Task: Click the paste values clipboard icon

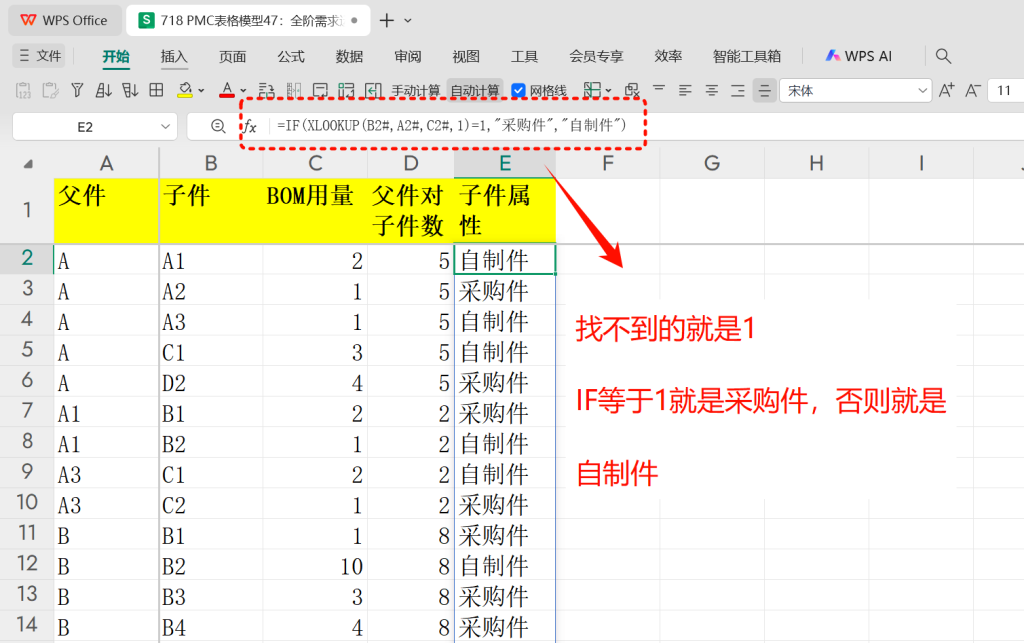Action: pyautogui.click(x=23, y=90)
